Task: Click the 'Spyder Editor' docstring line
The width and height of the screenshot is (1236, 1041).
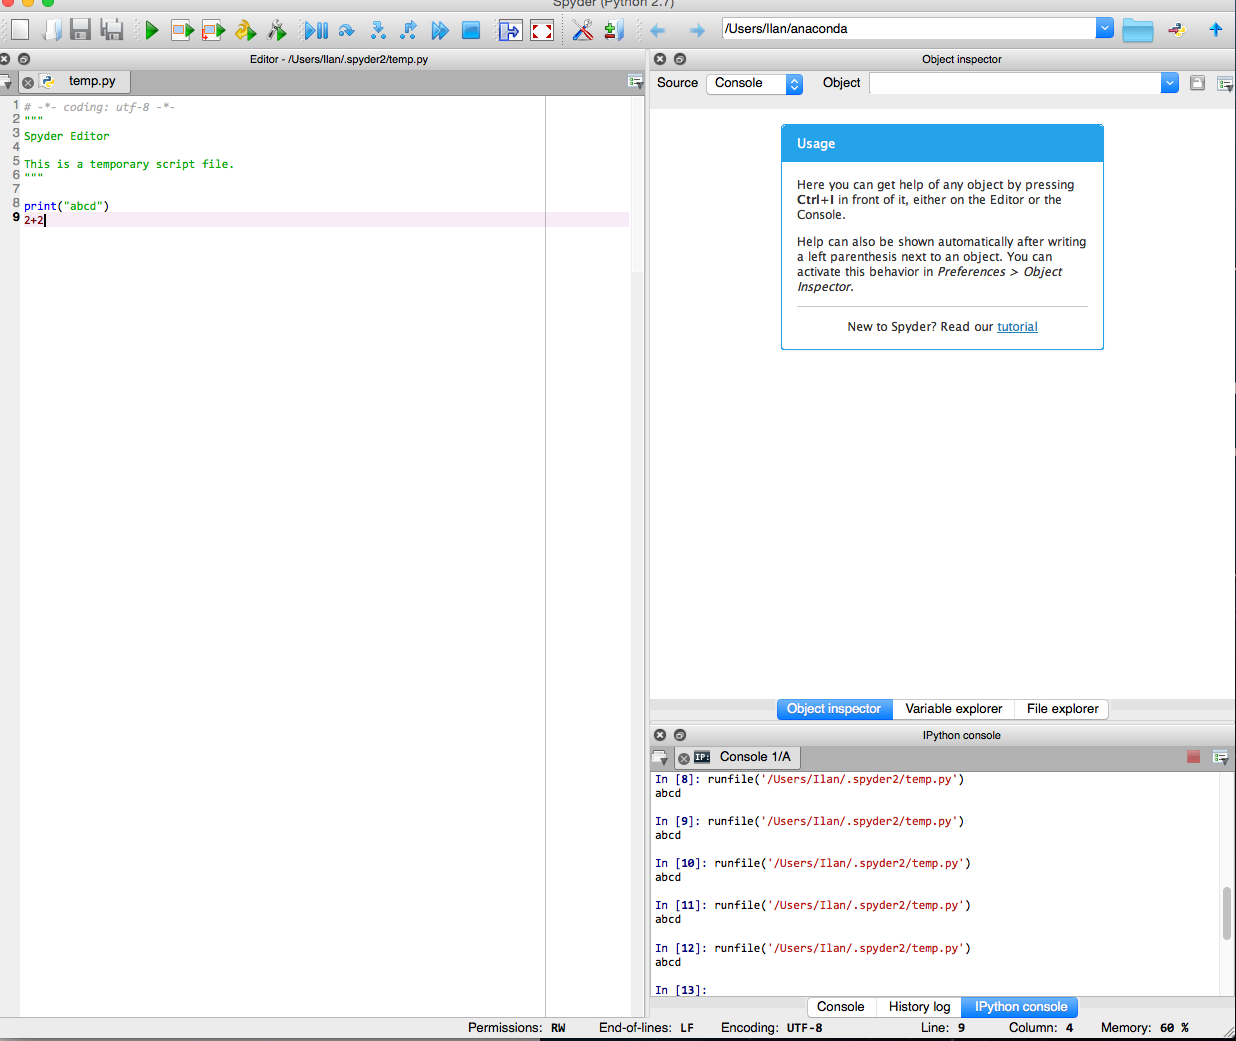Action: pyautogui.click(x=67, y=136)
